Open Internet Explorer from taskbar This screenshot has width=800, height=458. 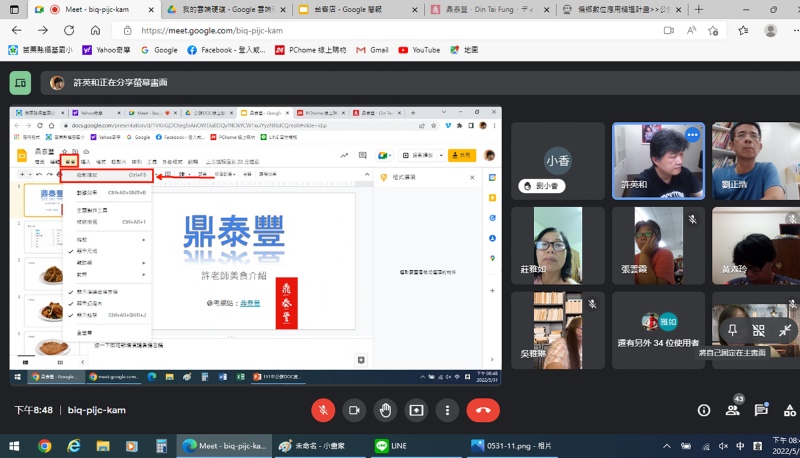pyautogui.click(x=73, y=446)
